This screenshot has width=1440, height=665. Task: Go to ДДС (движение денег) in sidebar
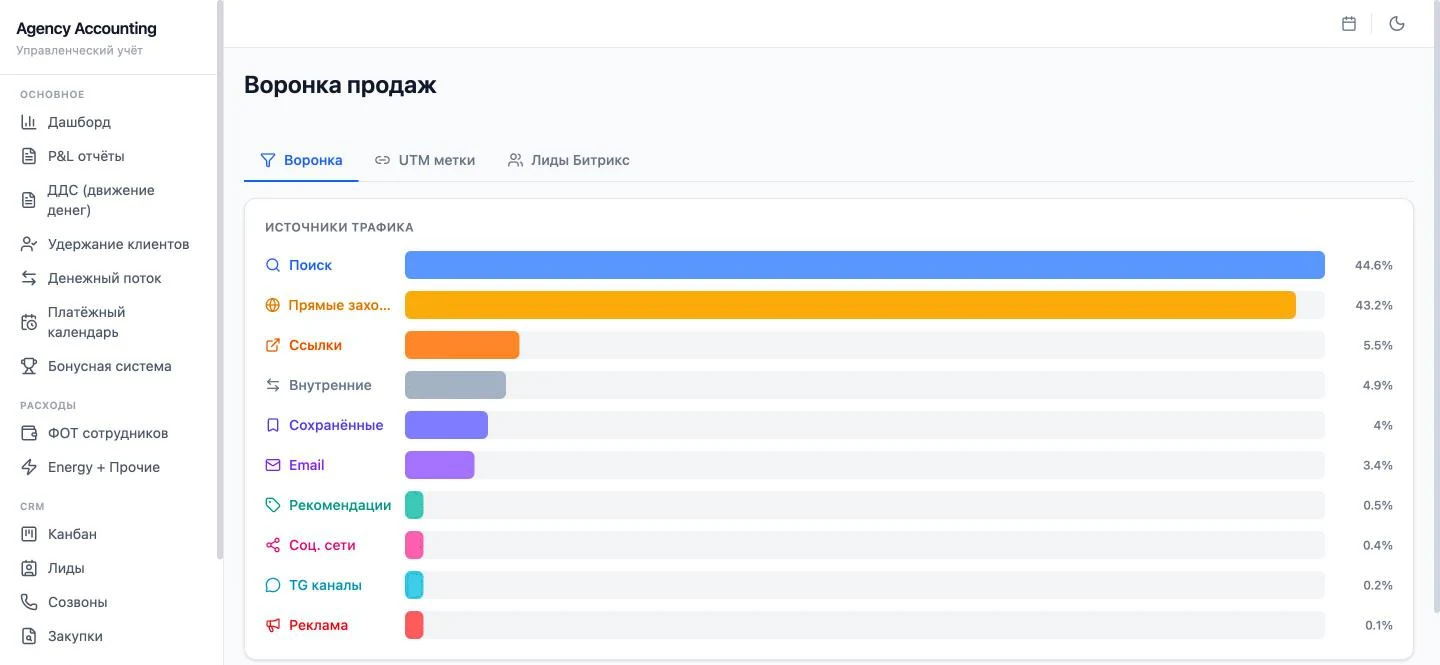[x=108, y=200]
